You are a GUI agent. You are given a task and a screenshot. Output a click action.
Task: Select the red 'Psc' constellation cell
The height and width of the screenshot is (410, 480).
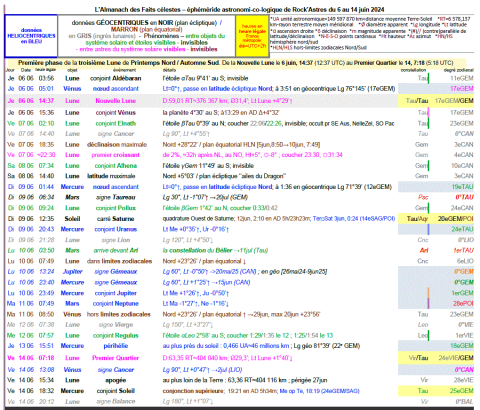click(x=423, y=197)
